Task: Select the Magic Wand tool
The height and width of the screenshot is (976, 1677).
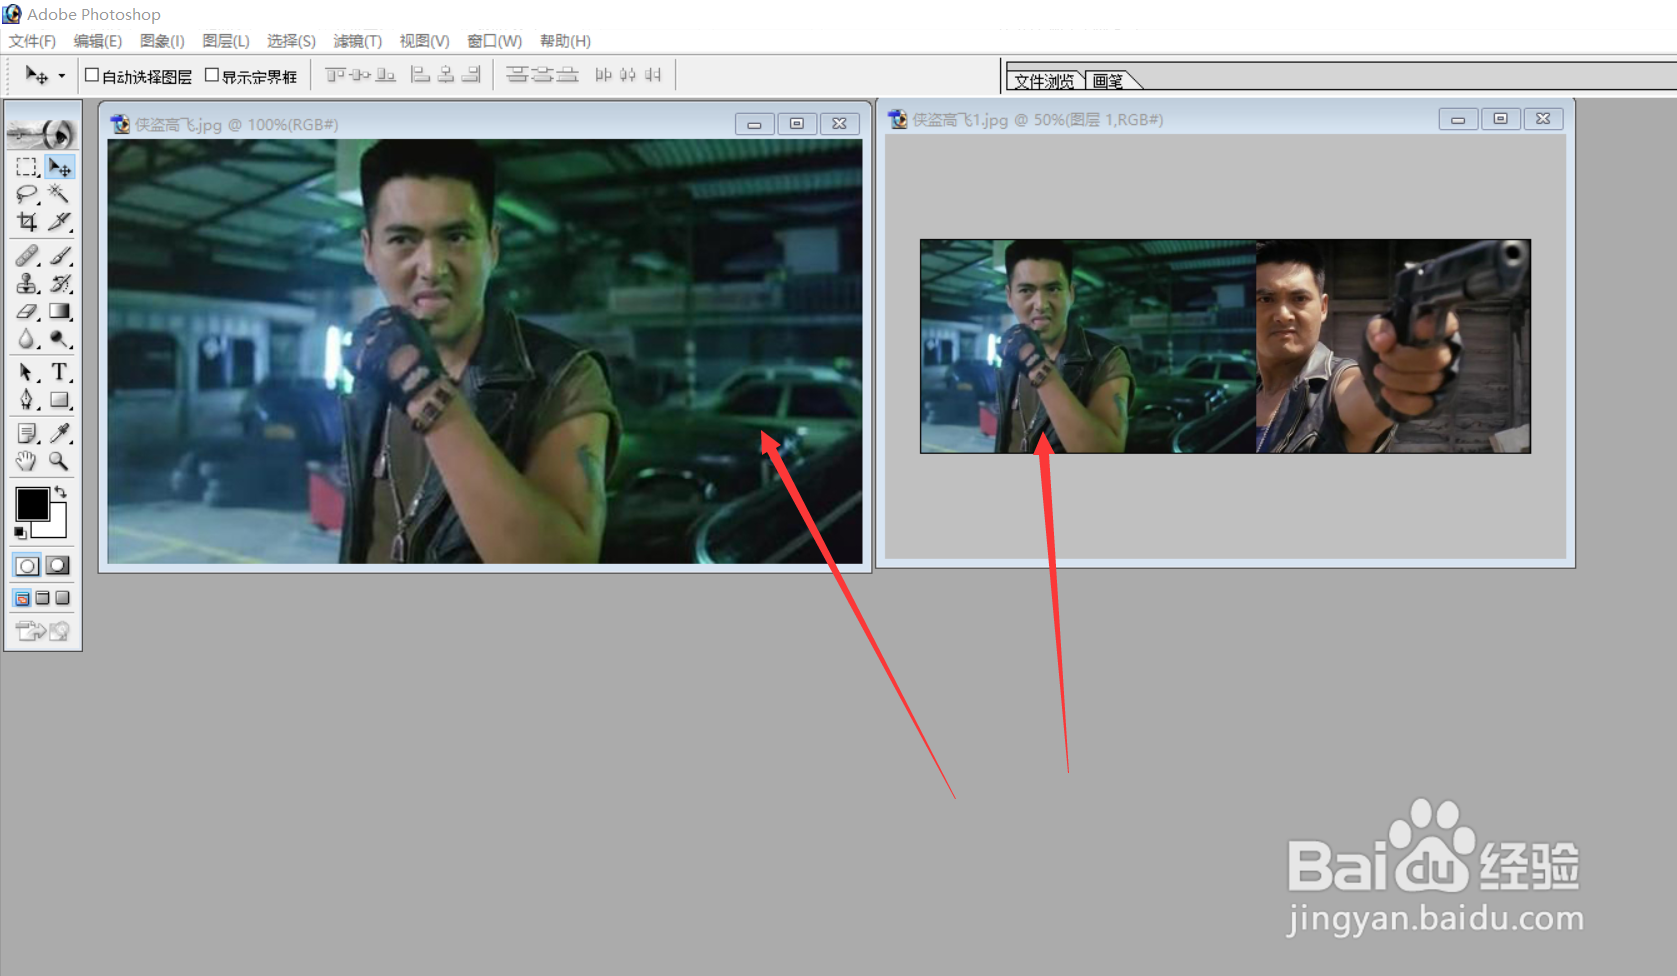Action: click(60, 194)
